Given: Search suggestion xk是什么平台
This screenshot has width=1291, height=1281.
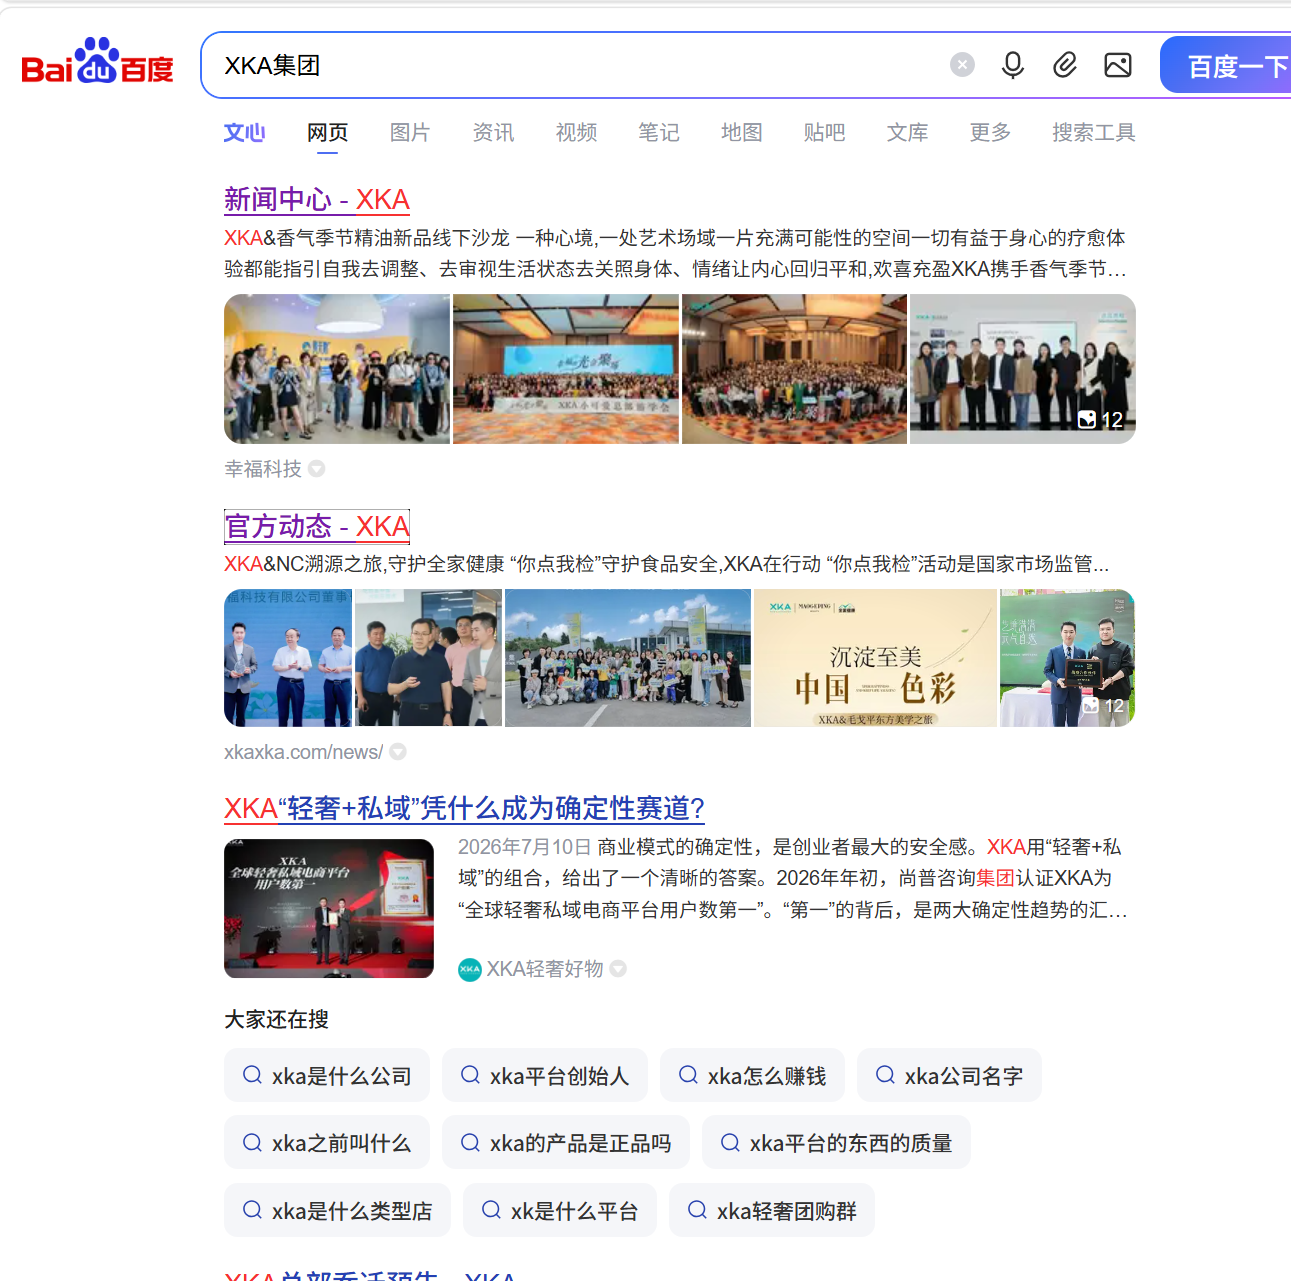Looking at the screenshot, I should point(560,1211).
